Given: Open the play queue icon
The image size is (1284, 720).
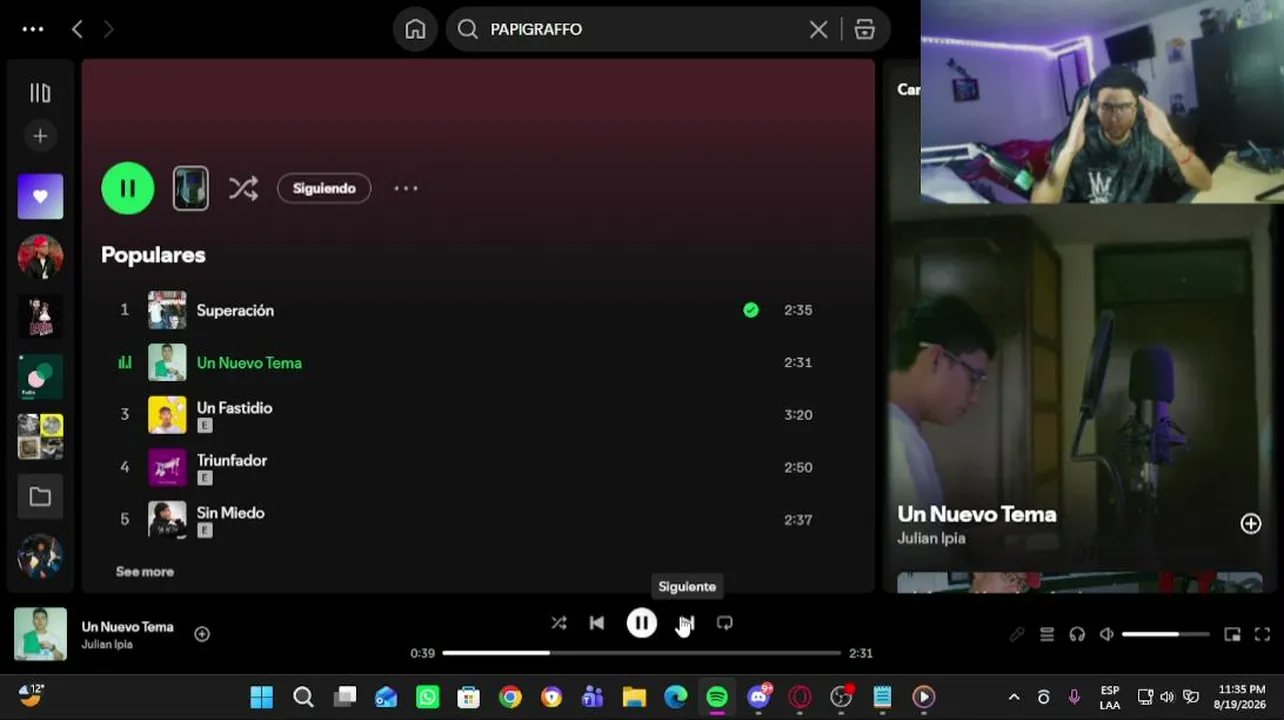Looking at the screenshot, I should pos(1047,634).
